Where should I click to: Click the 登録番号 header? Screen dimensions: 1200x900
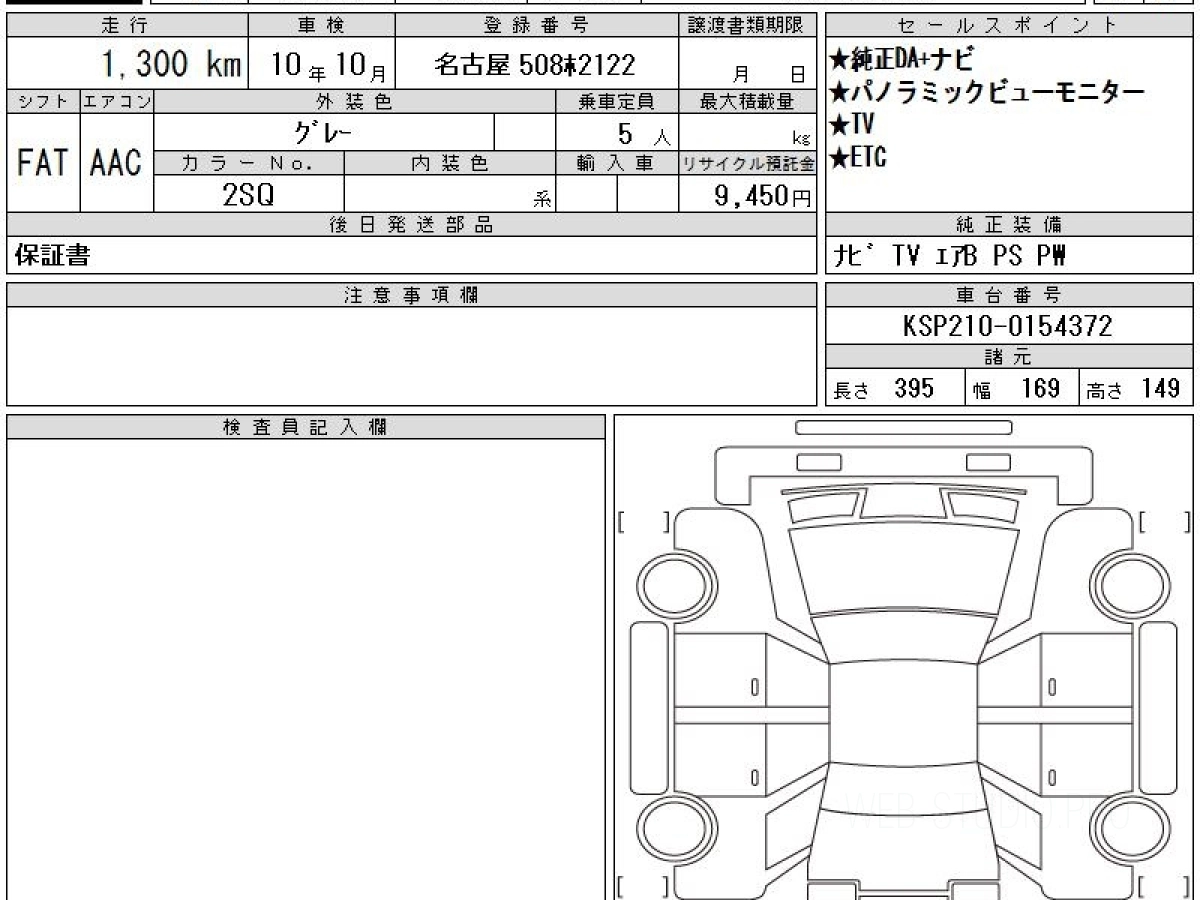(537, 26)
